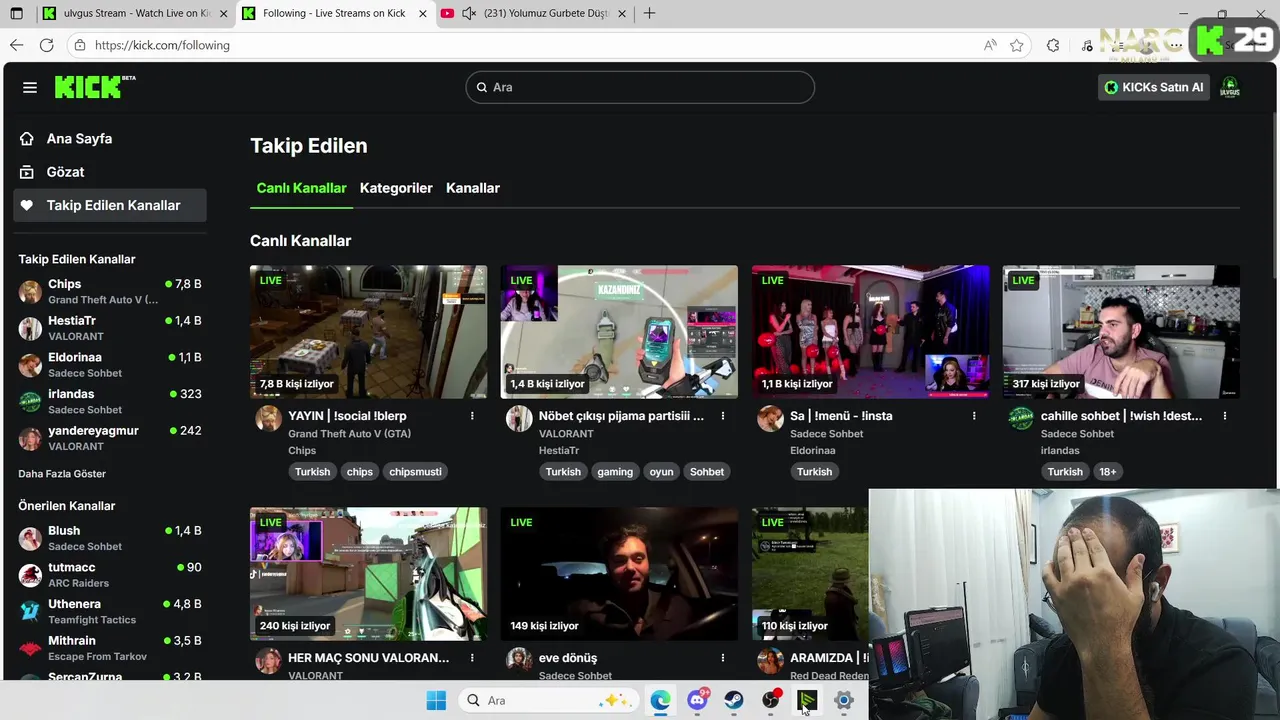Click tutmacc avatar in recommended channels
The height and width of the screenshot is (720, 1280).
(31, 575)
